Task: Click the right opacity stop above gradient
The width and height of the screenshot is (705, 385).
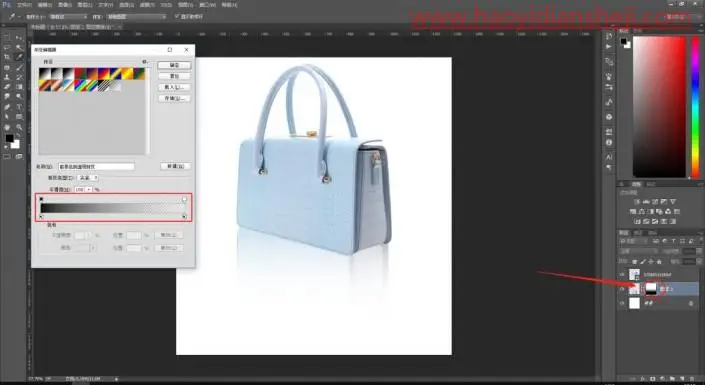Action: pos(184,199)
